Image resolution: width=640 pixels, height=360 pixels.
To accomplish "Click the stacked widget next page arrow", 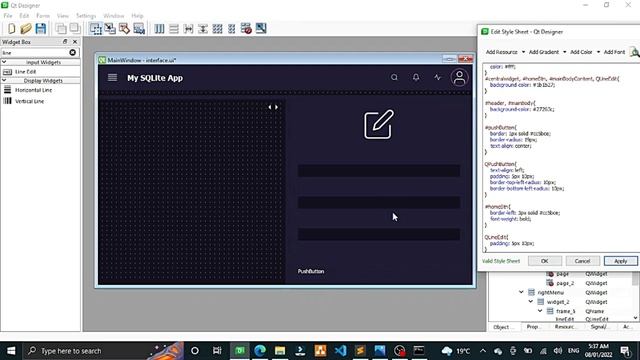I will pos(276,107).
